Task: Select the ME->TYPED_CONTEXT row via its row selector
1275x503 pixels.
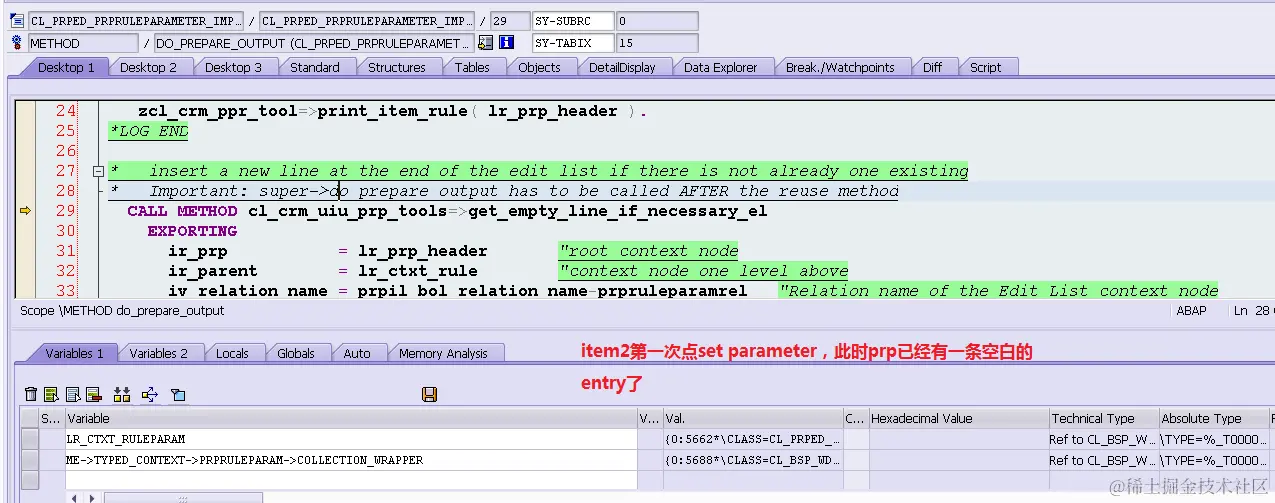Action: pos(30,460)
